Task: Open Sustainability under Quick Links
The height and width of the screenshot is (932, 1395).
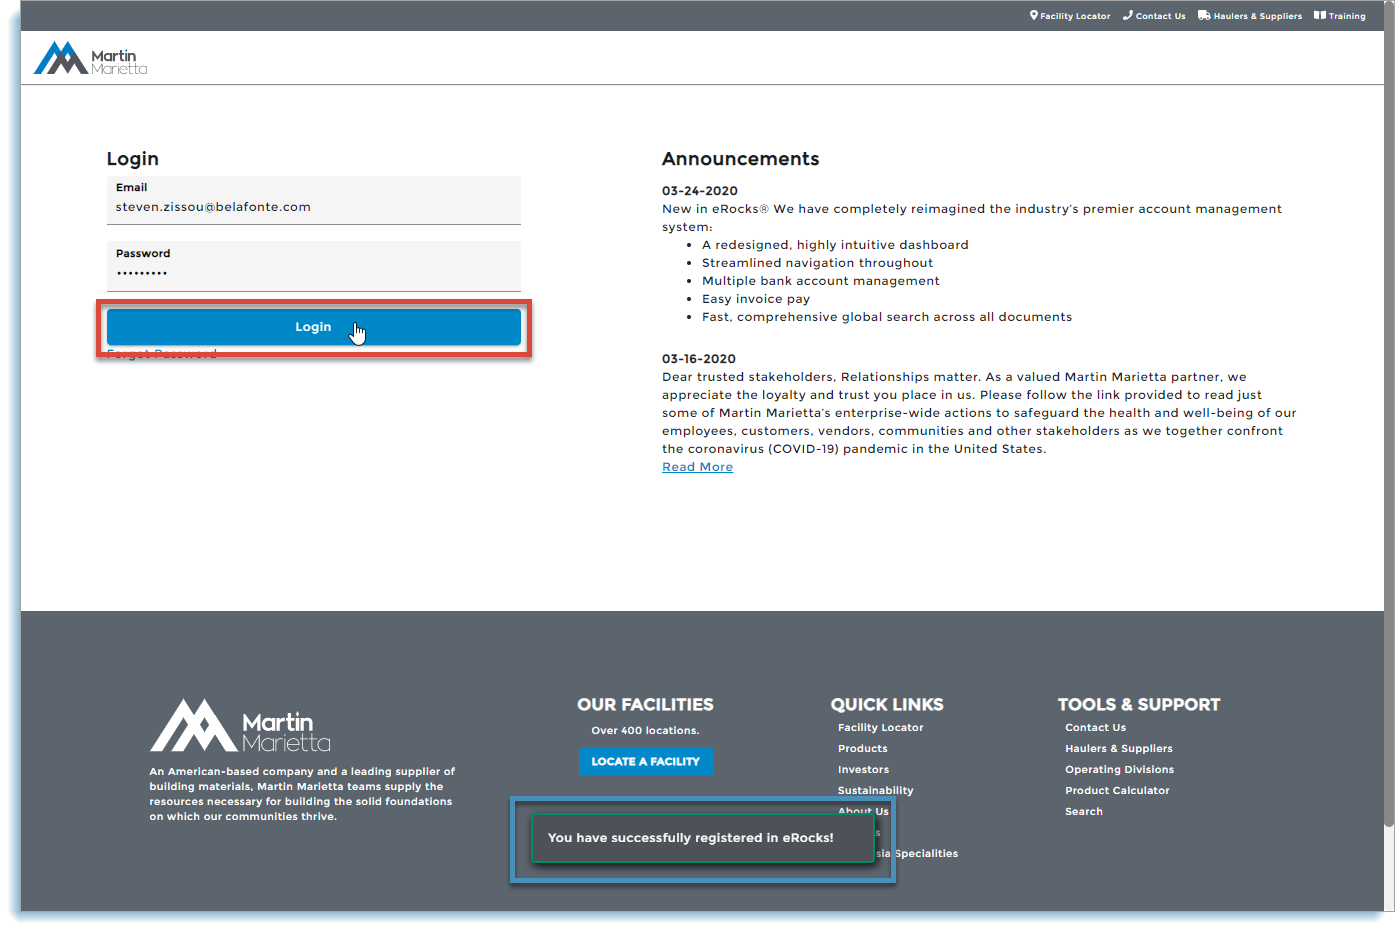Action: pyautogui.click(x=875, y=791)
